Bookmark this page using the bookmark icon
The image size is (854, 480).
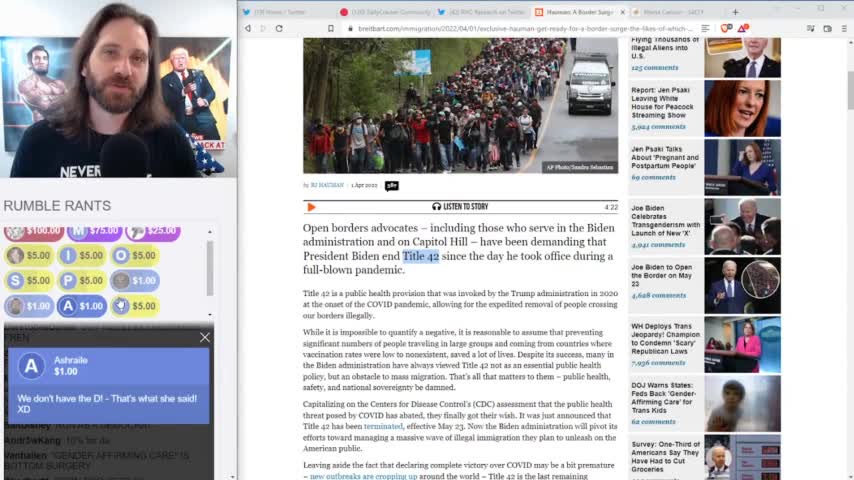pos(331,28)
